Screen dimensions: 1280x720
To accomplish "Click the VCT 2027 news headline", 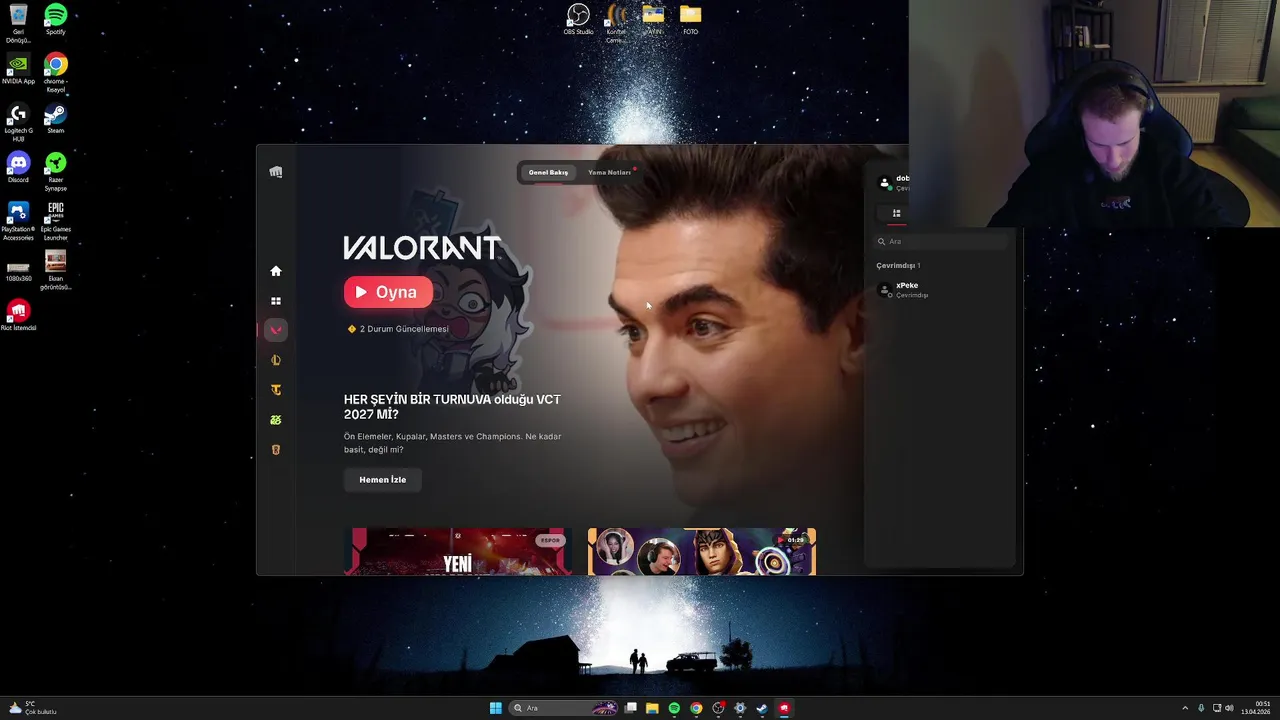I will click(x=452, y=407).
